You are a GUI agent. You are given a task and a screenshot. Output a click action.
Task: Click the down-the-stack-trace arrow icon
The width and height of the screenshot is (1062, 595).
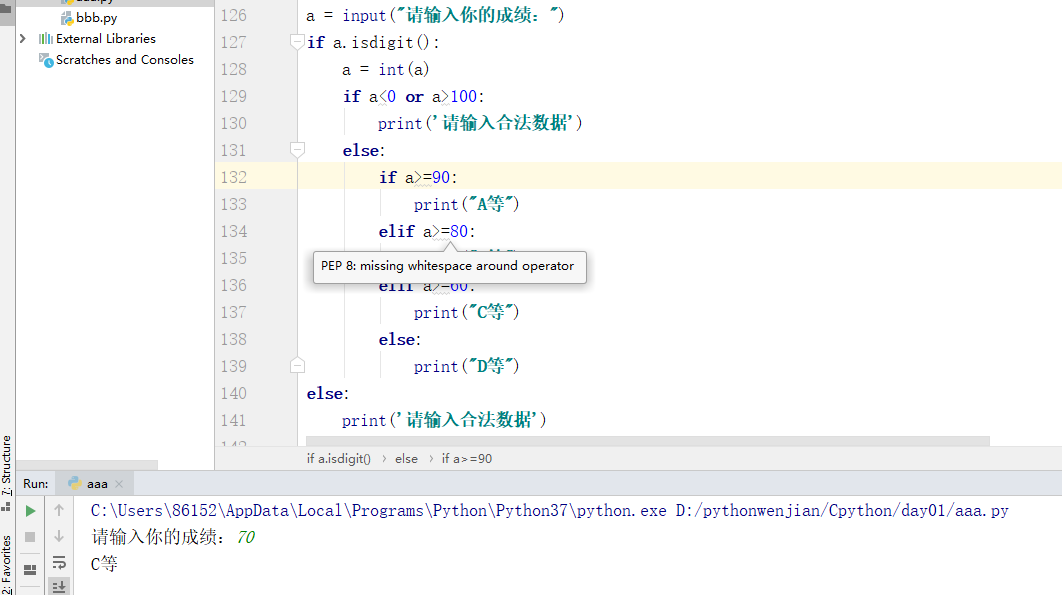[59, 537]
